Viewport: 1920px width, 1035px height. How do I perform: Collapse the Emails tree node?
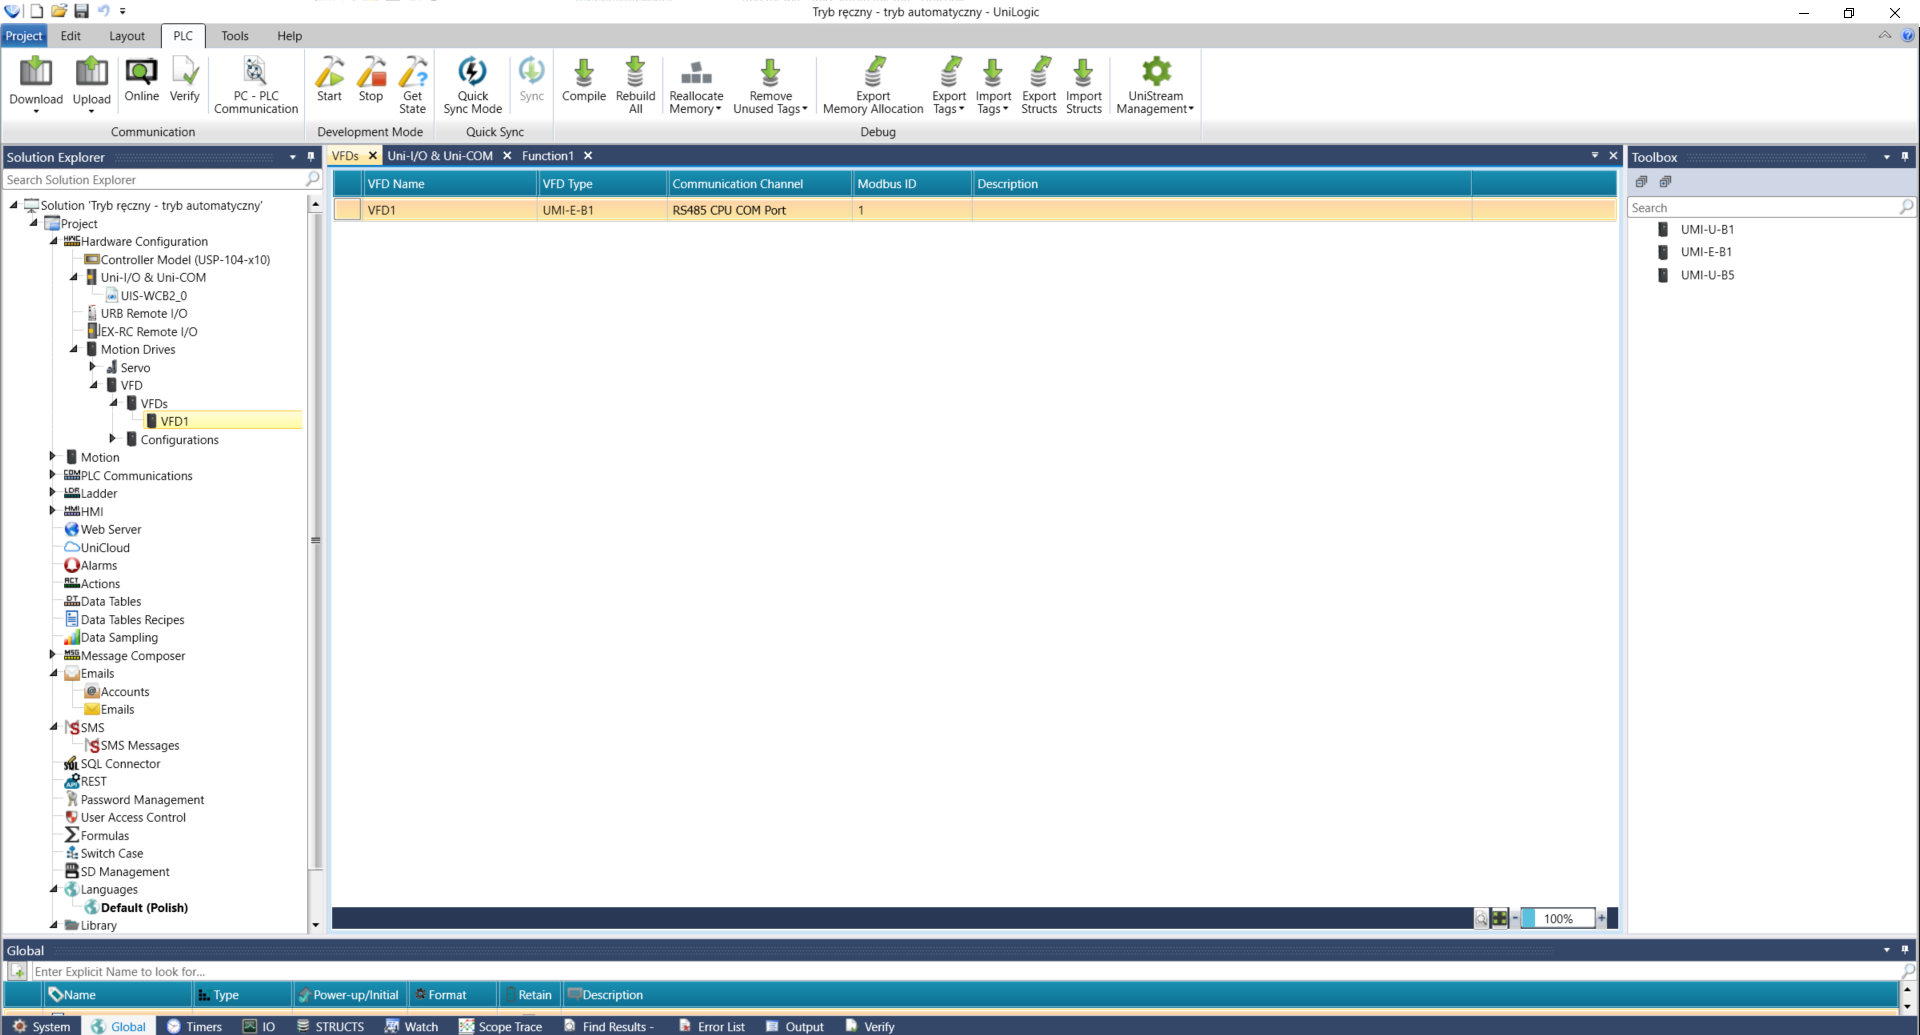(x=54, y=673)
